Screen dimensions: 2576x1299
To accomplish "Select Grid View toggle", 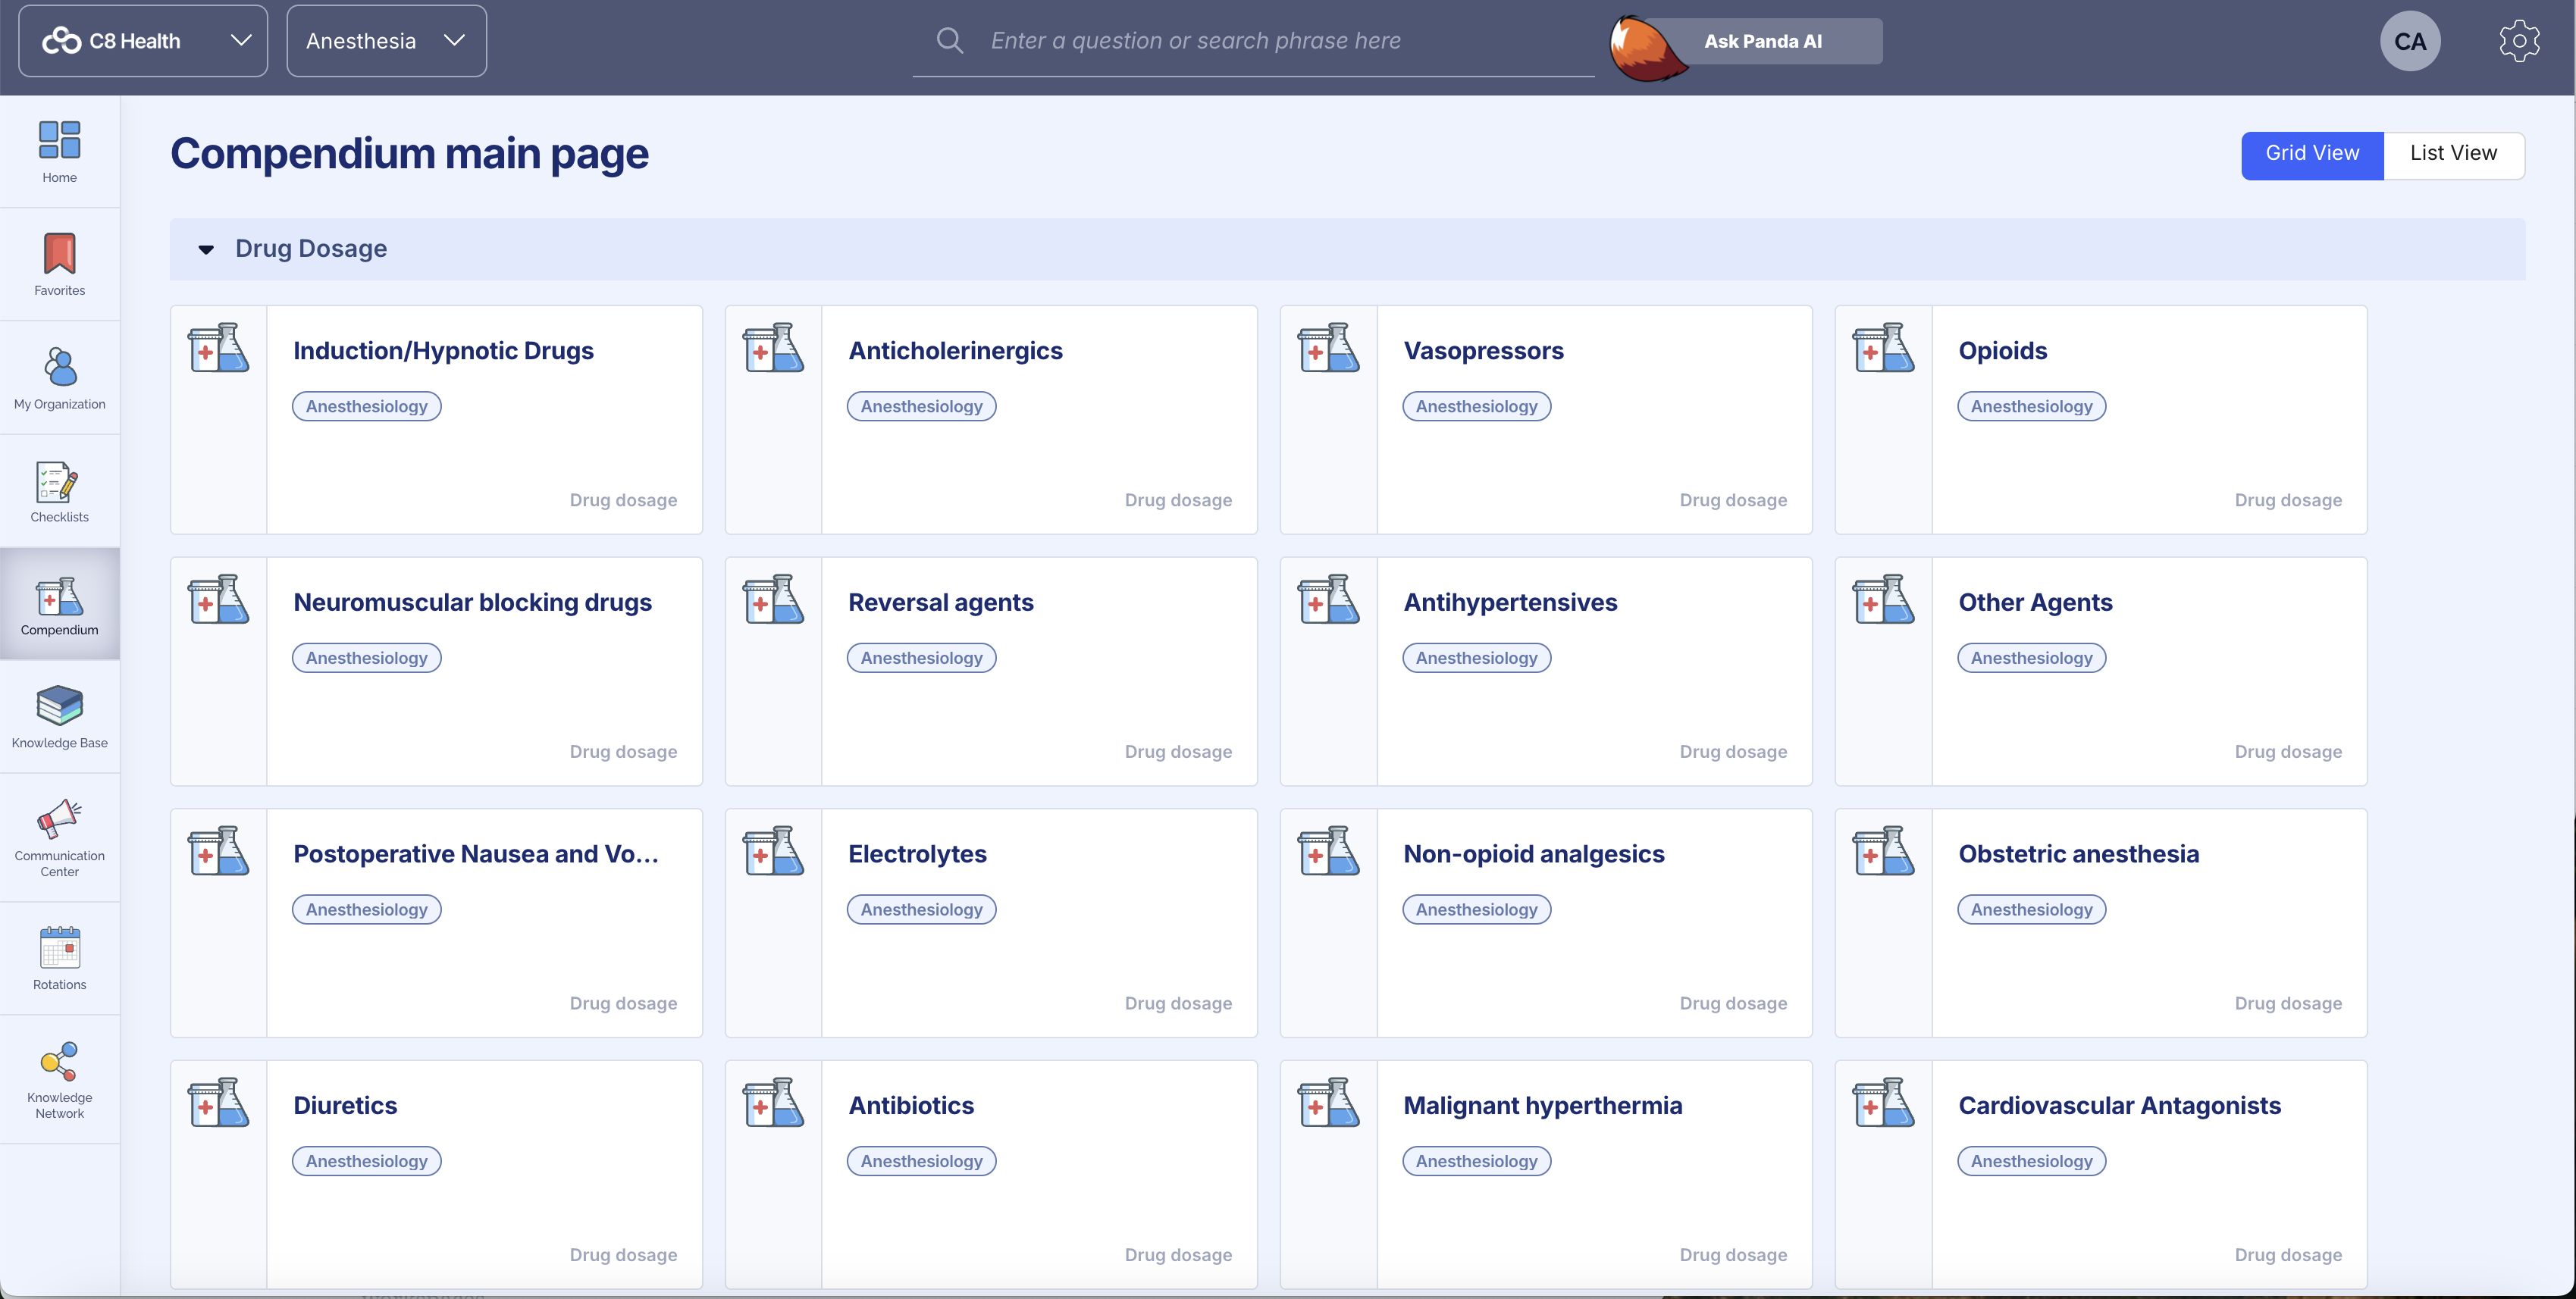I will click(x=2311, y=154).
